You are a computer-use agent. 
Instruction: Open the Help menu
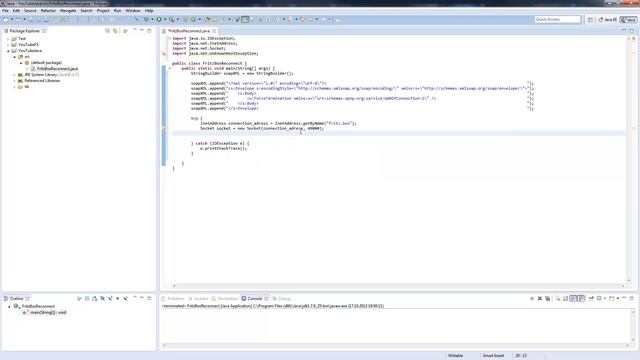[149, 11]
